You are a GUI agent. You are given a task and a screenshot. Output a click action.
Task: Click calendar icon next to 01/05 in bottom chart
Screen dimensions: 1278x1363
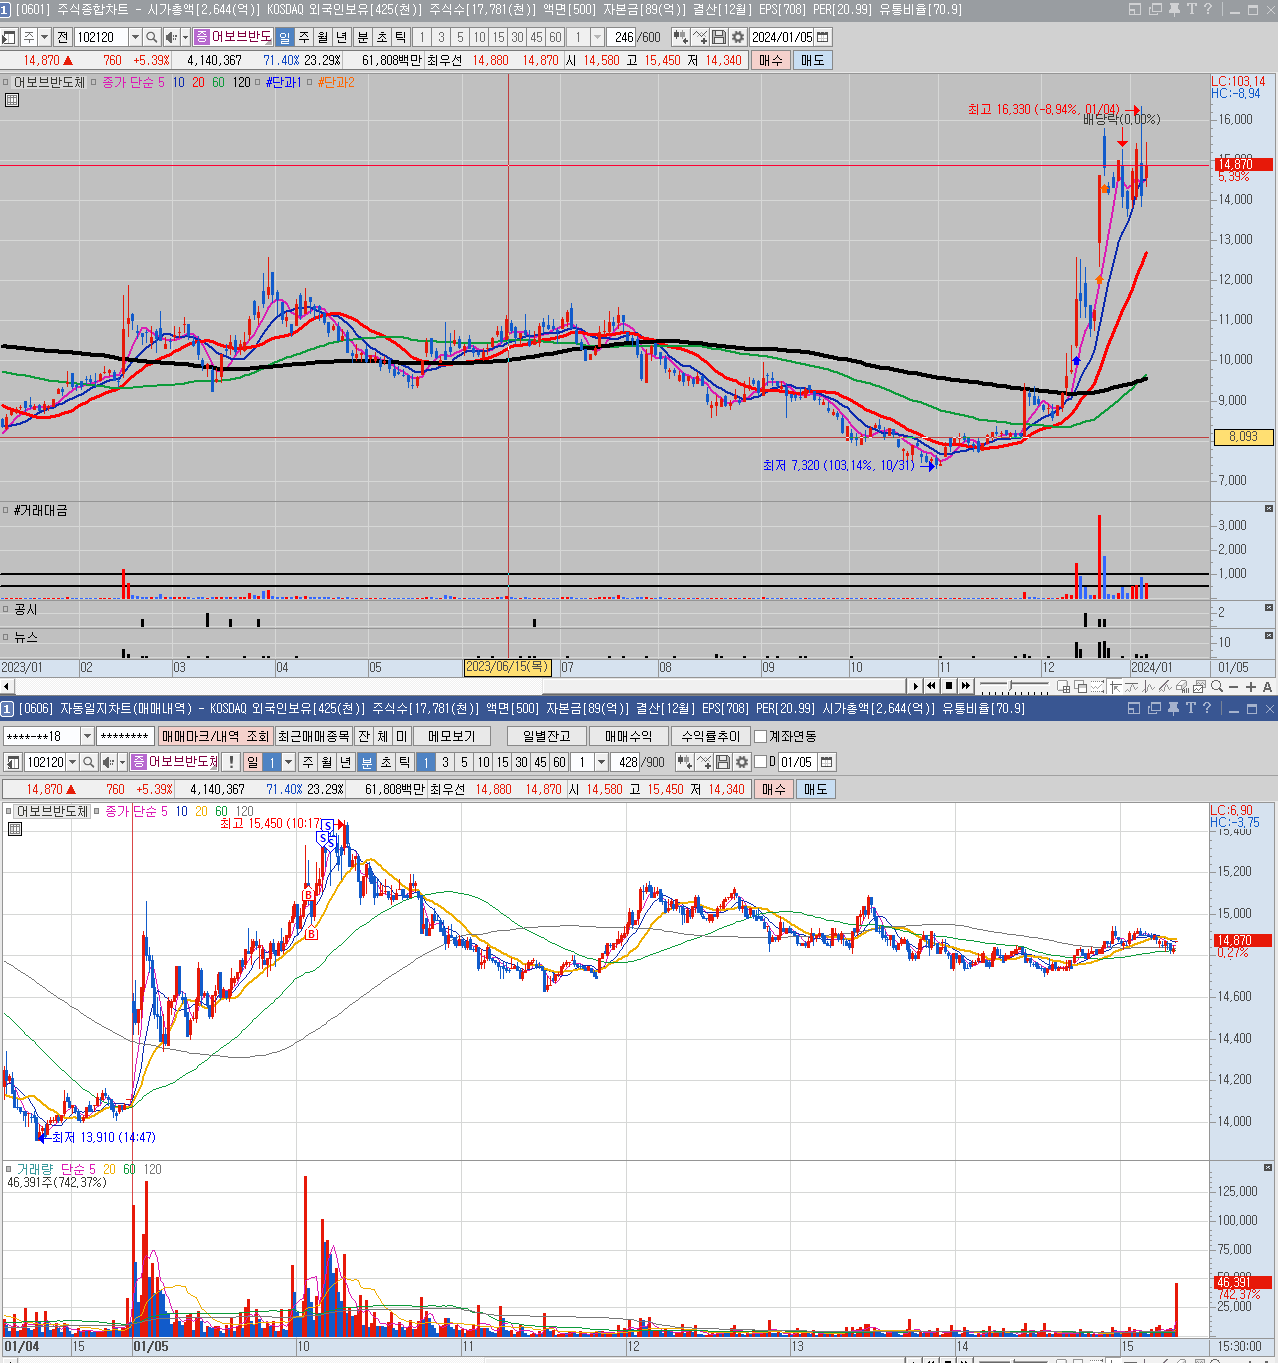[827, 762]
